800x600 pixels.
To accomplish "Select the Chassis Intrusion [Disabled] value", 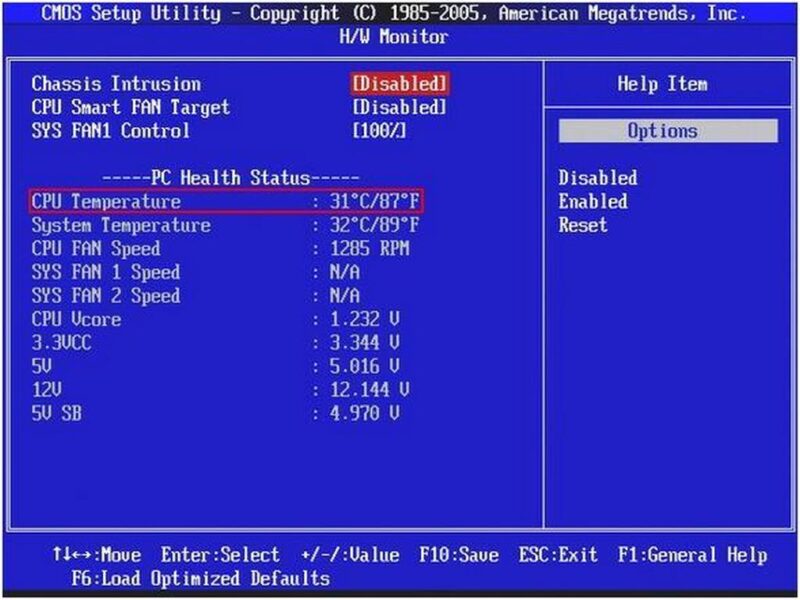I will pos(399,84).
